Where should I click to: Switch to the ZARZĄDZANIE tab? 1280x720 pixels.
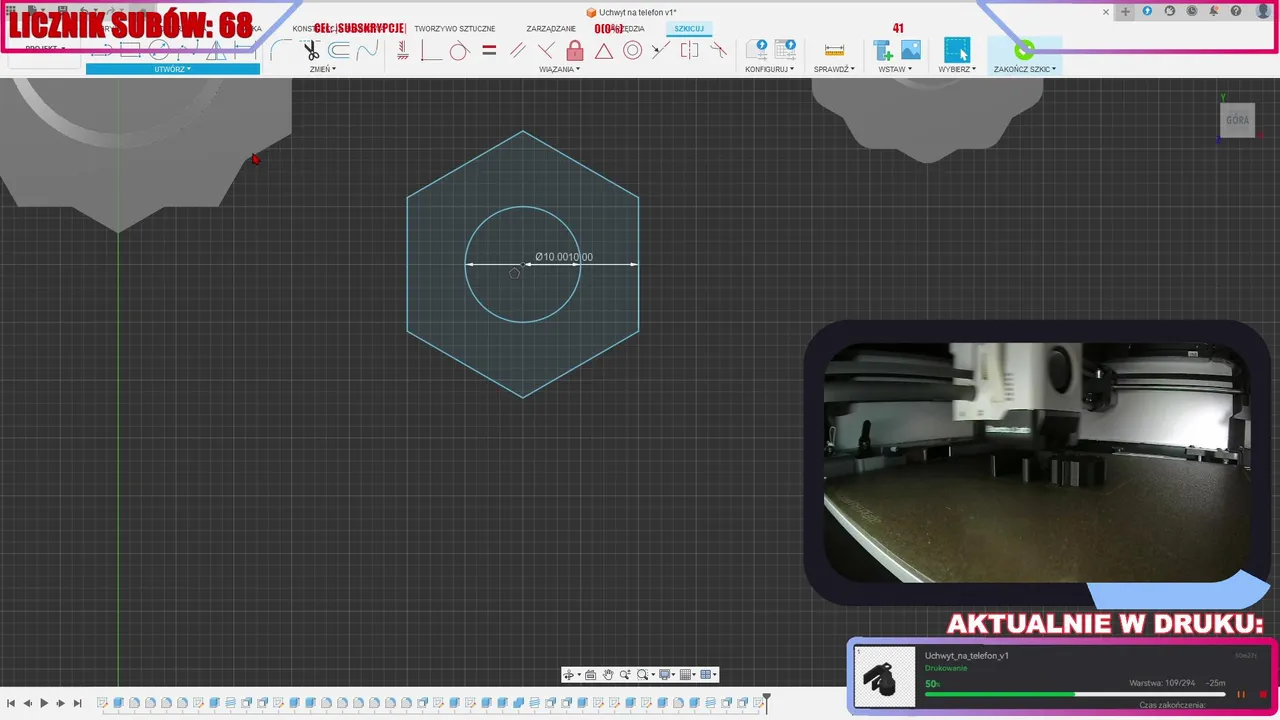[x=551, y=29]
